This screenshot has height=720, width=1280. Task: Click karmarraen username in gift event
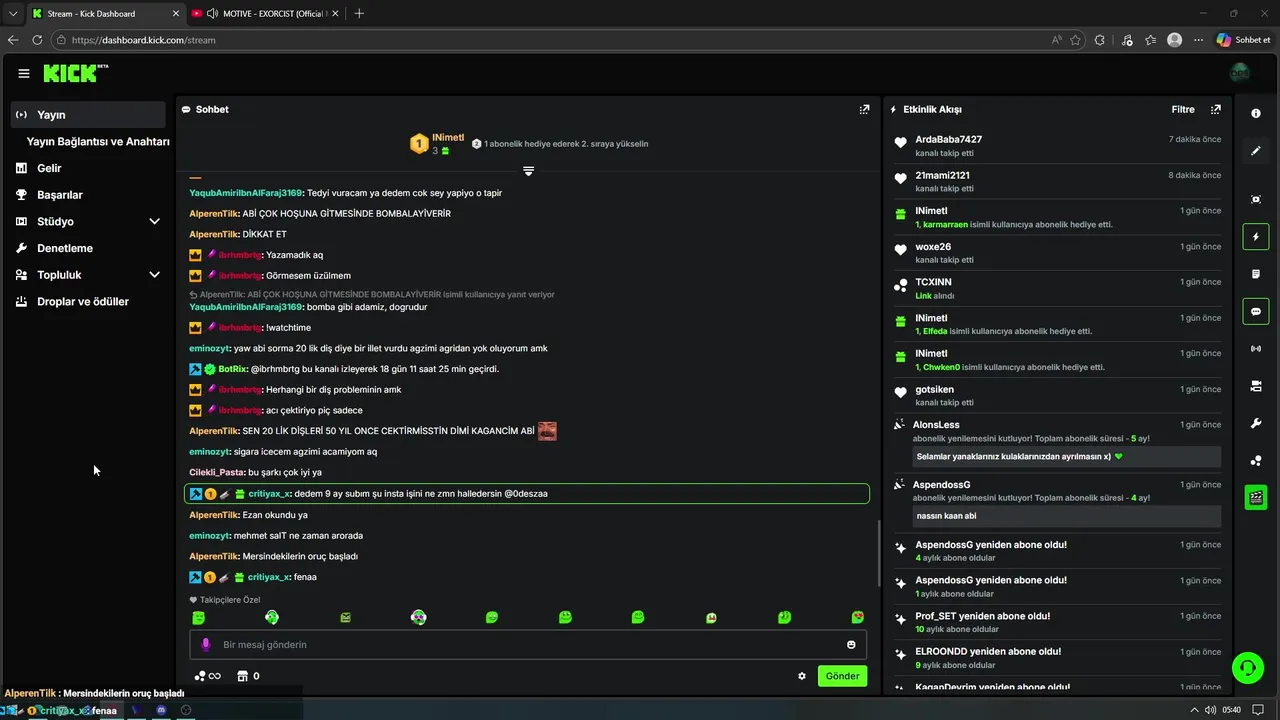click(944, 225)
